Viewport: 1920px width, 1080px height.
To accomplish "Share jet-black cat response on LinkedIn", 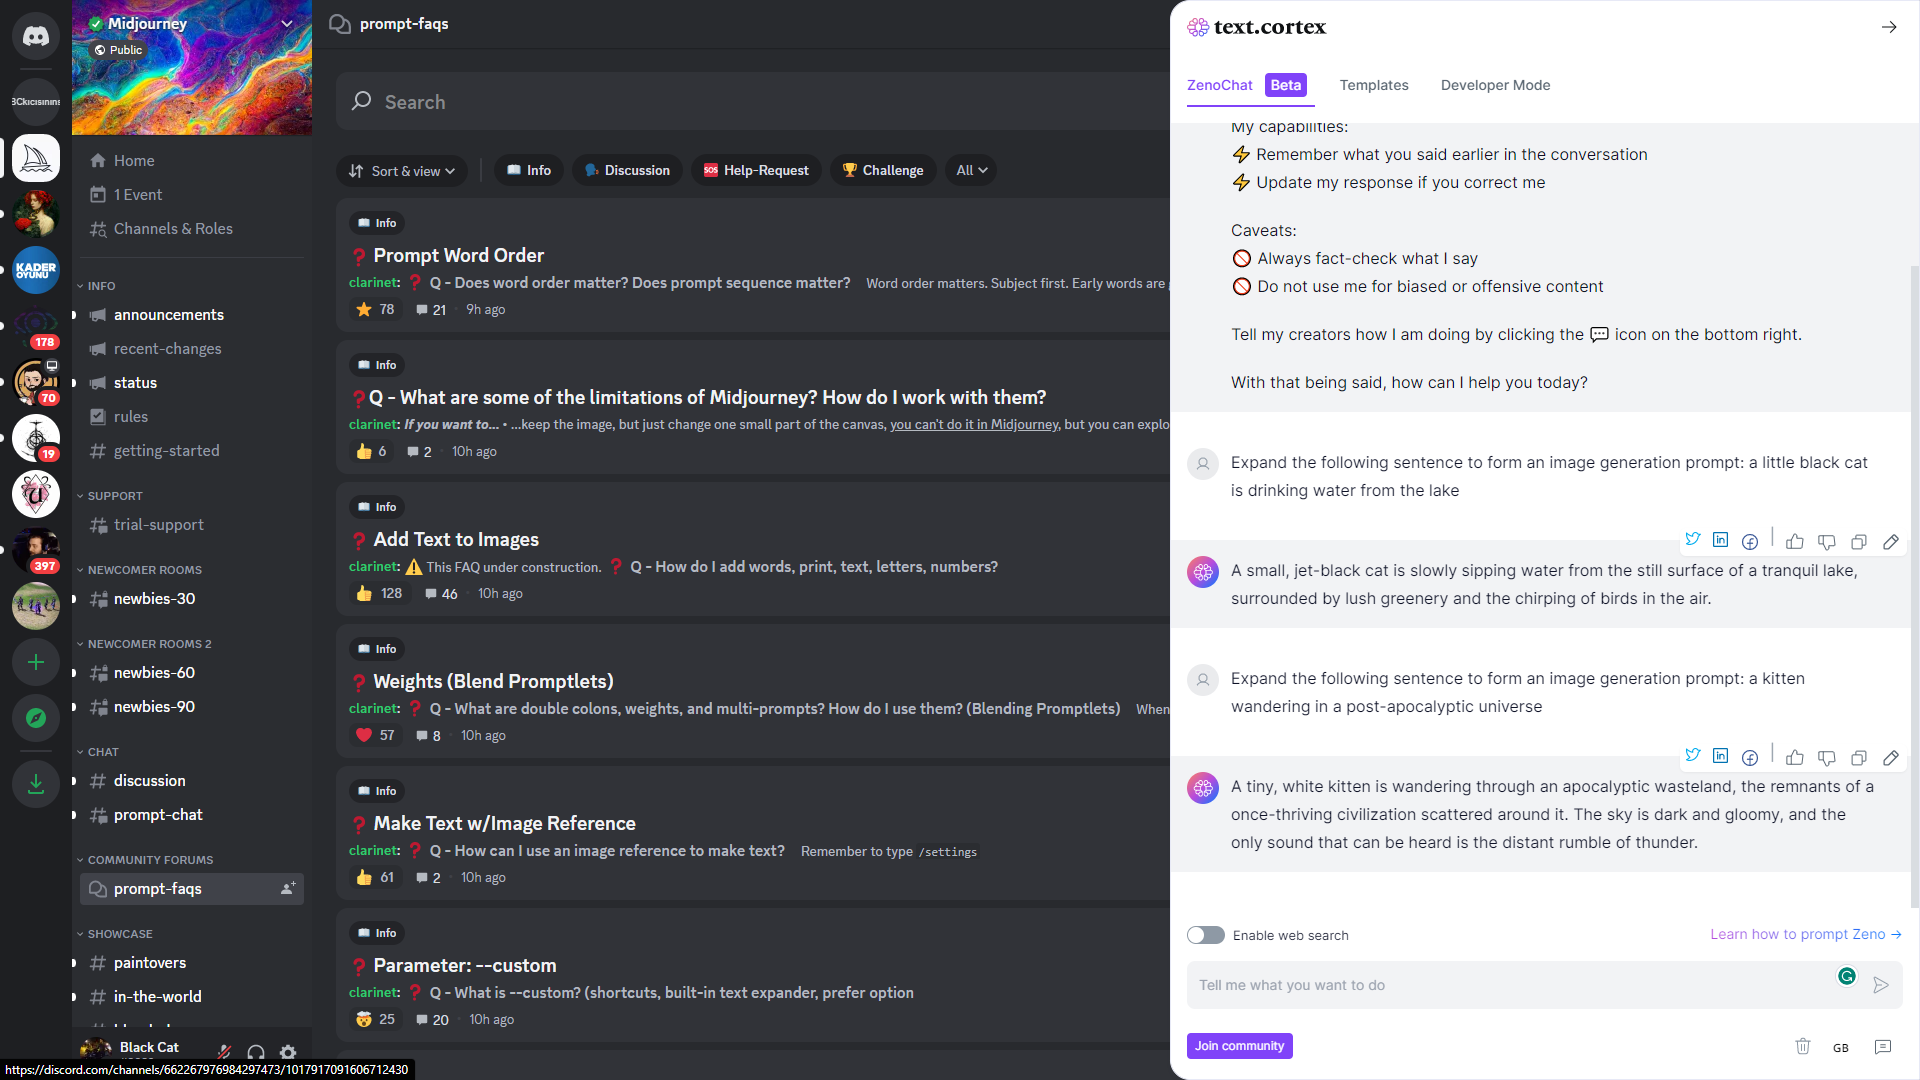I will tap(1720, 540).
